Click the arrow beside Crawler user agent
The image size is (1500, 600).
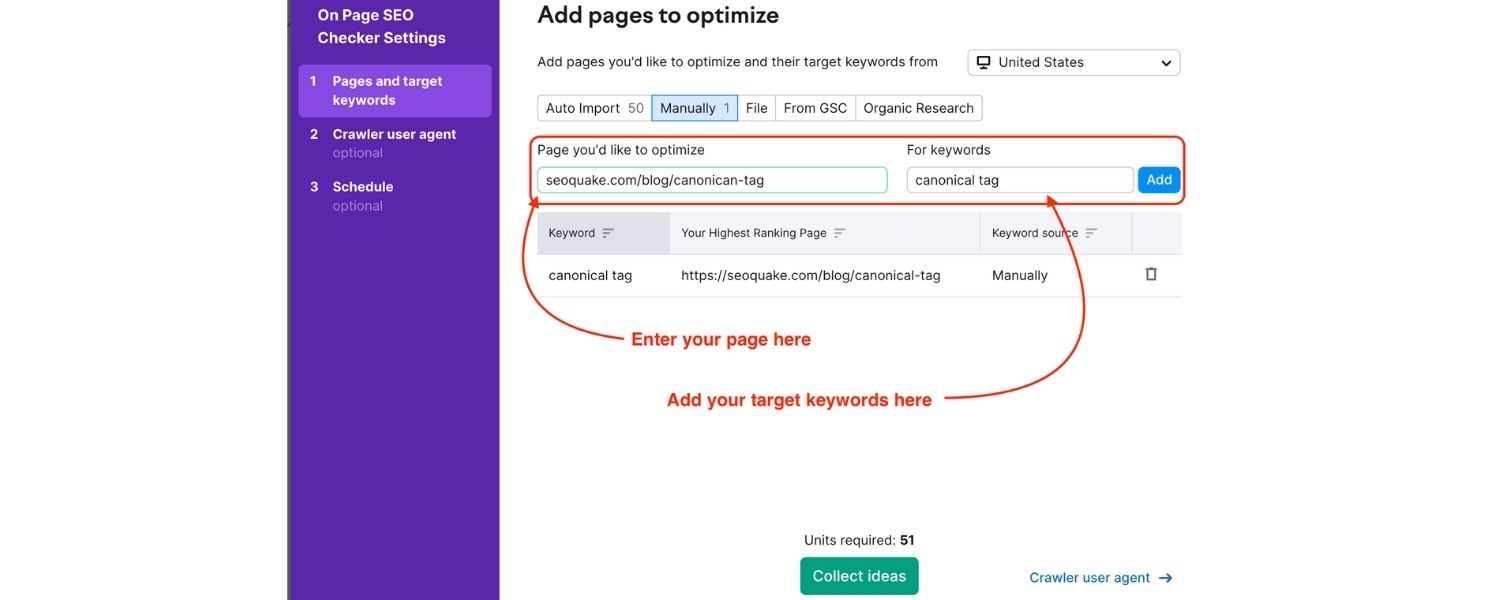click(x=1165, y=577)
